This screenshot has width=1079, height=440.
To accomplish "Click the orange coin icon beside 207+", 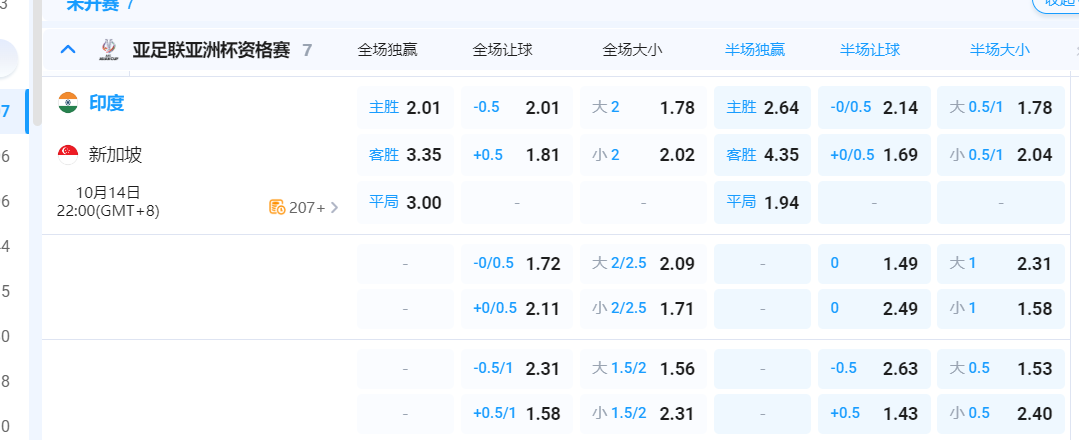I will 277,207.
